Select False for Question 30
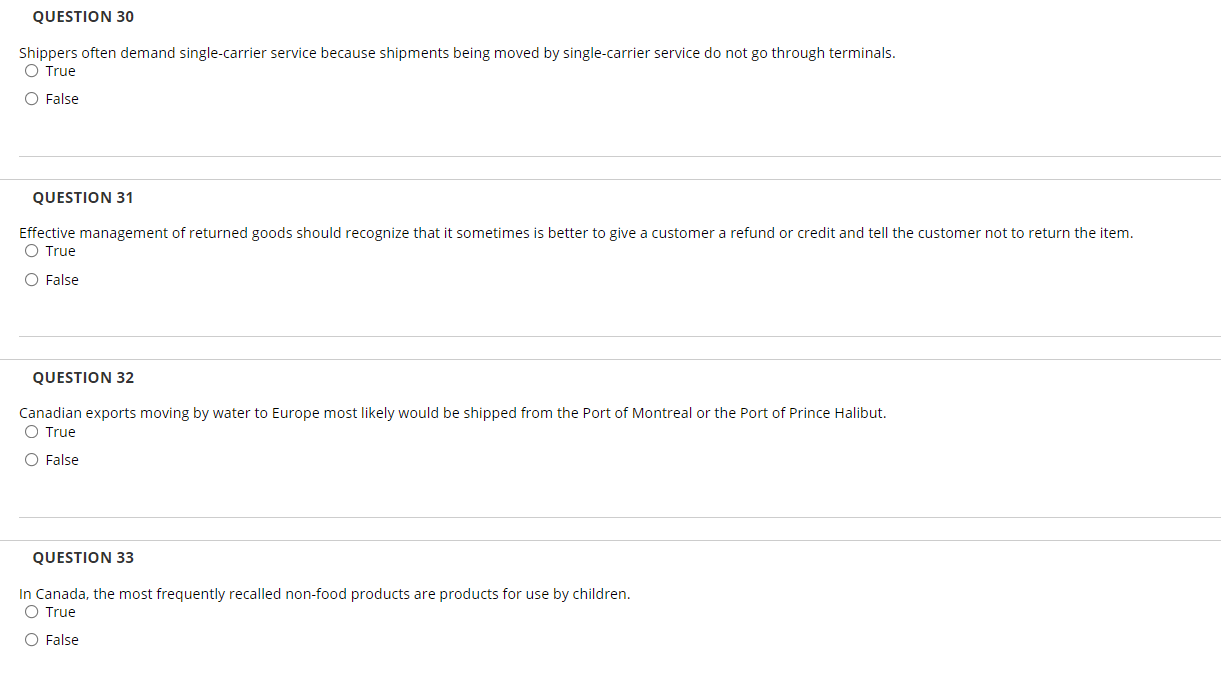1221x677 pixels. click(x=31, y=98)
